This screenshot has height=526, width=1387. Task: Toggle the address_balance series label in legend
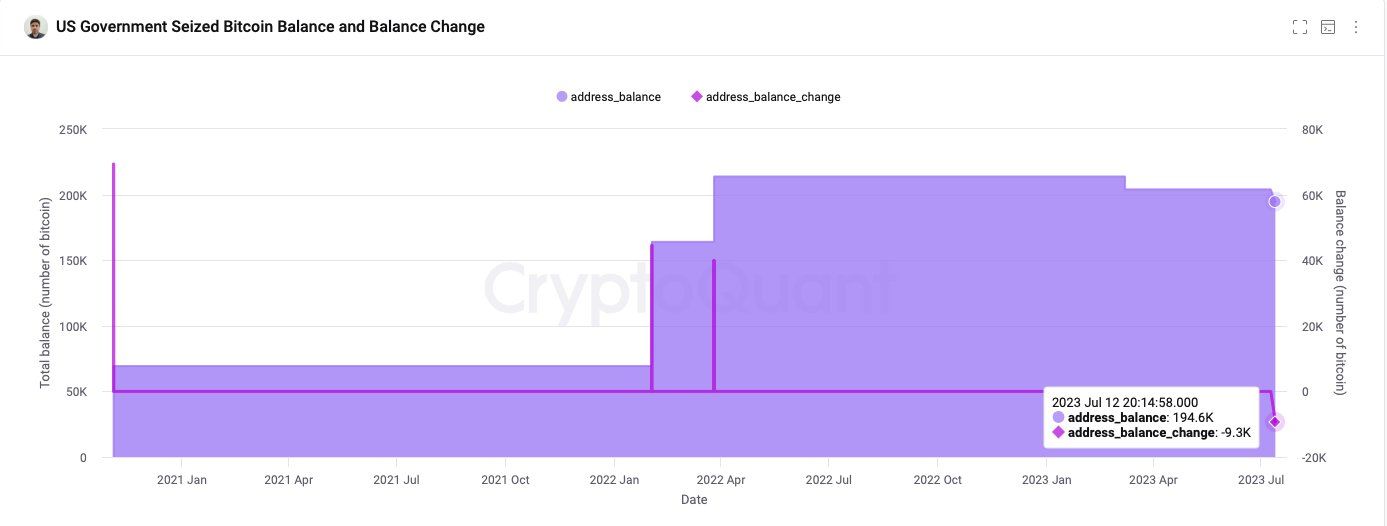[615, 97]
